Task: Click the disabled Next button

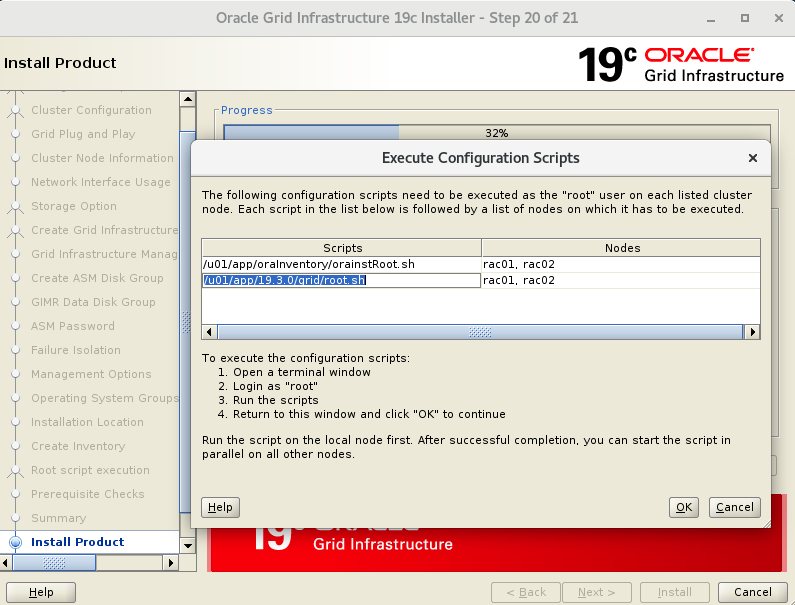Action: 597,592
